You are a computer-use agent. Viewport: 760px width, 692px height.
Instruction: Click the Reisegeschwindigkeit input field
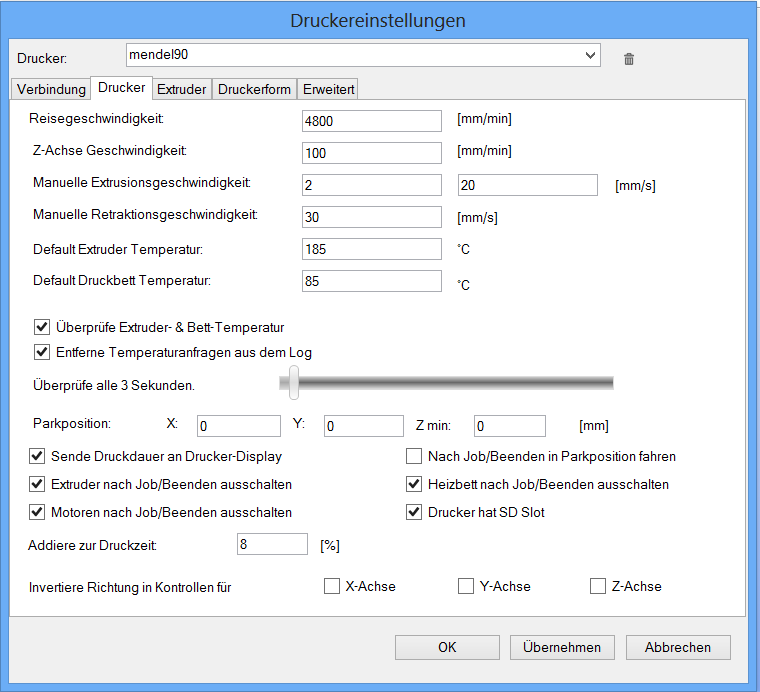(371, 121)
